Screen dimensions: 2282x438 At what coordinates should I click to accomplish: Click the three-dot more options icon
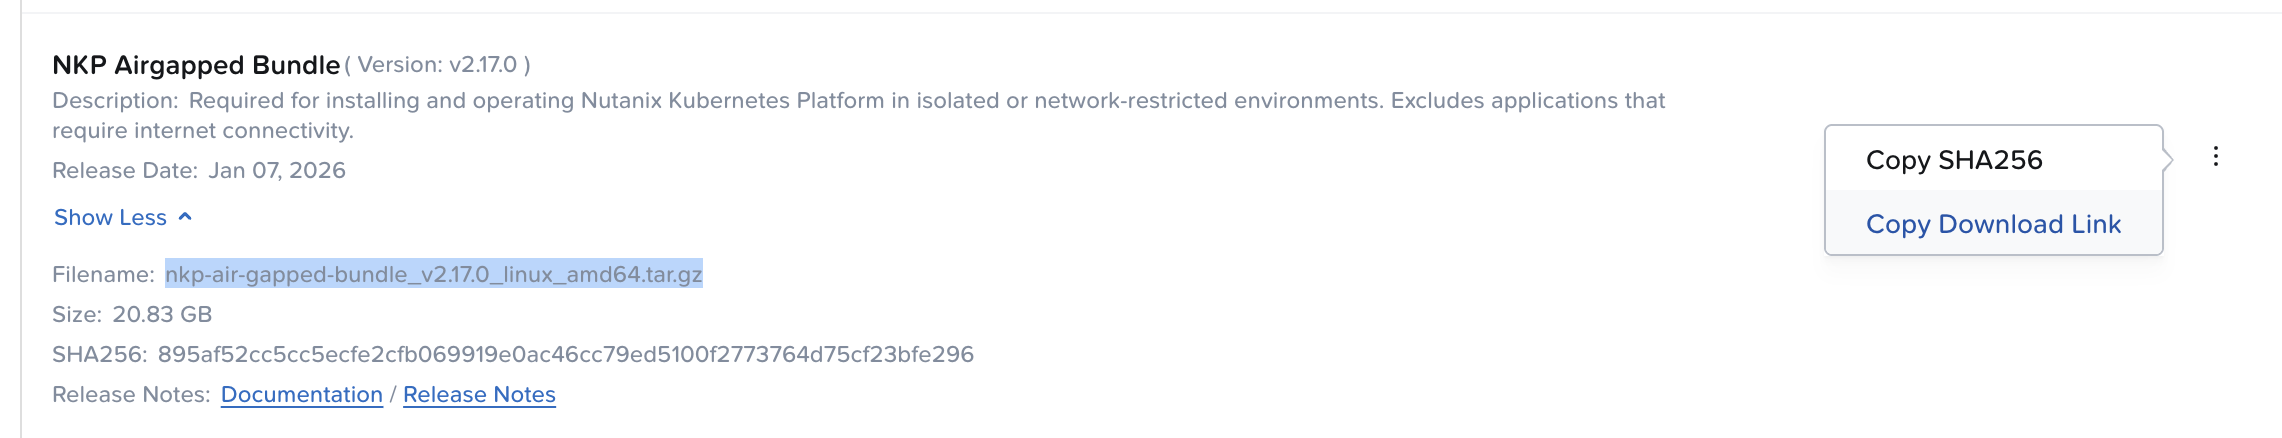click(x=2216, y=156)
